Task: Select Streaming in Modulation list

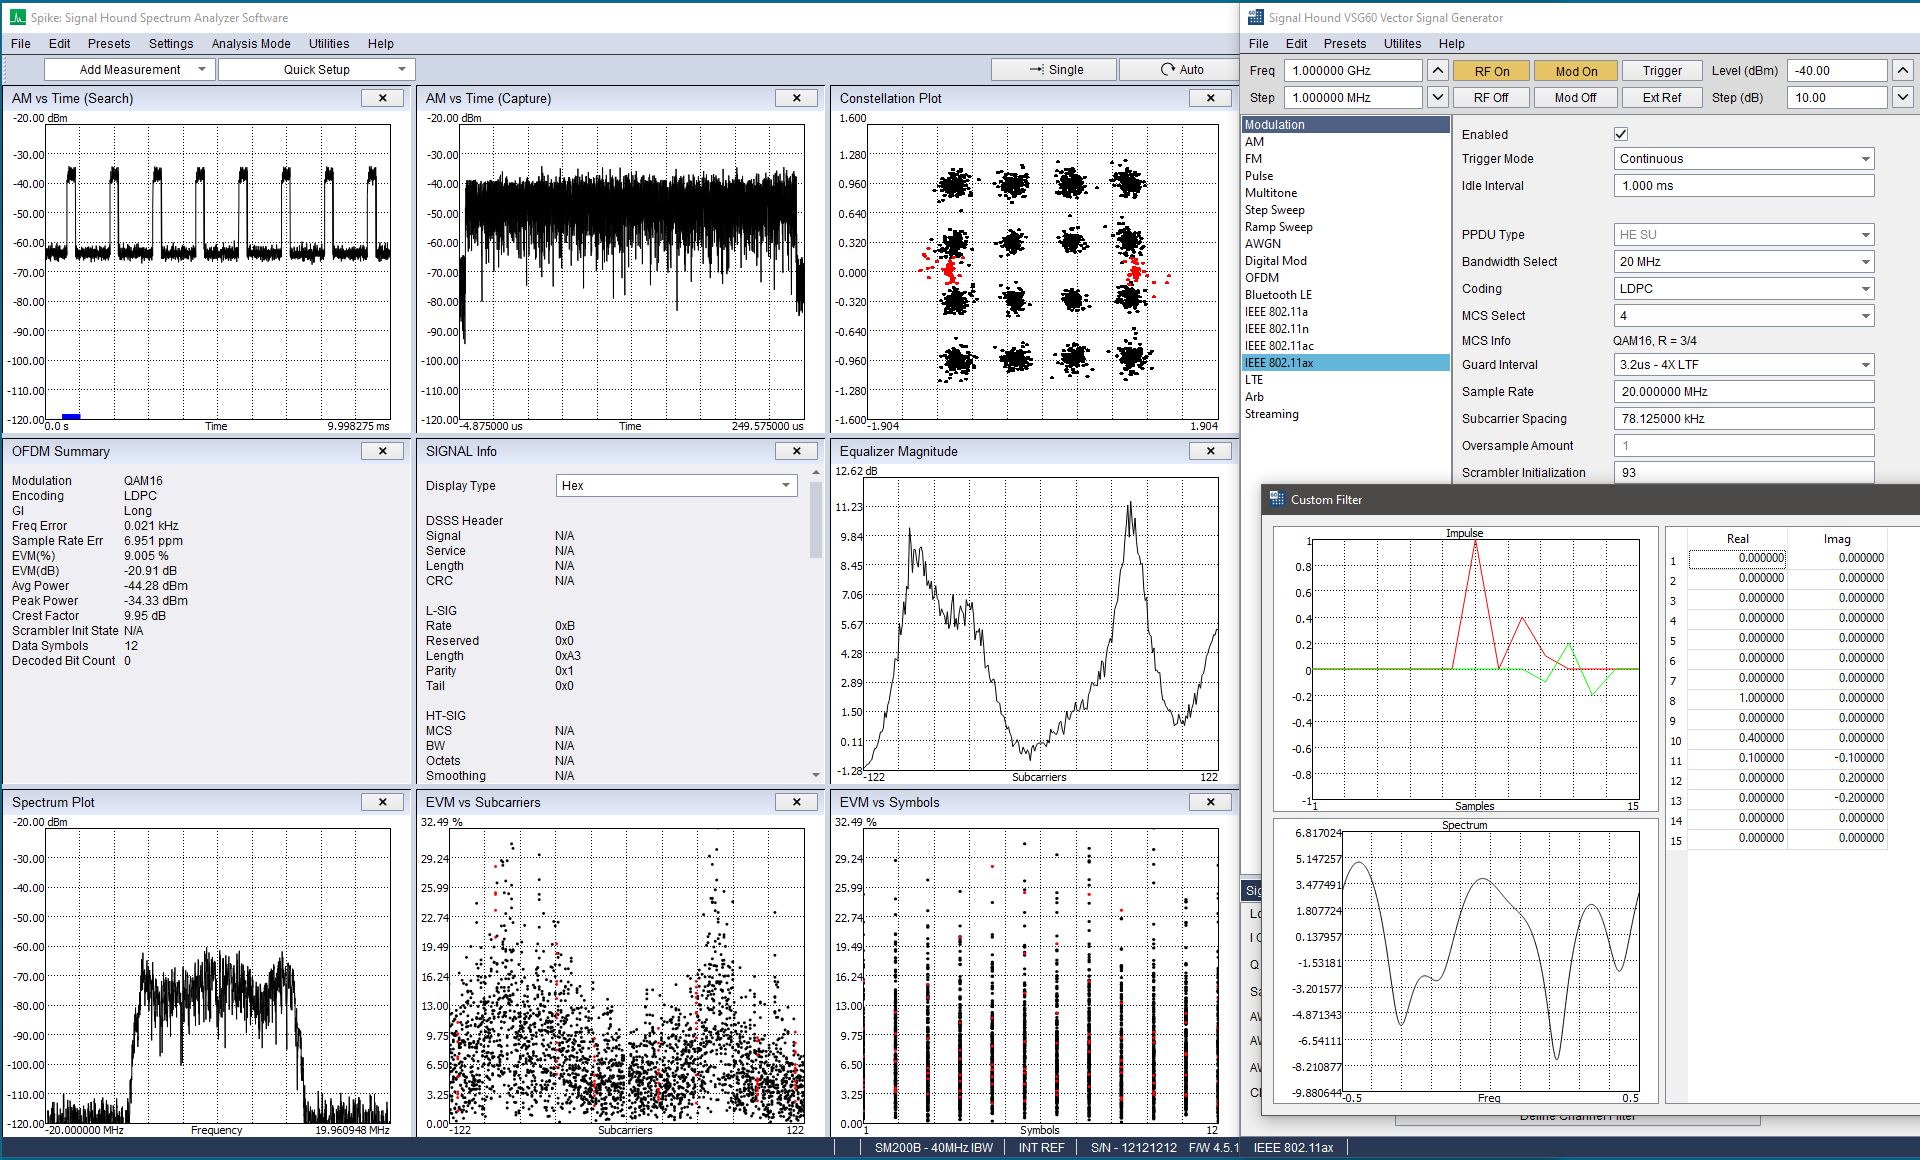Action: pyautogui.click(x=1346, y=413)
